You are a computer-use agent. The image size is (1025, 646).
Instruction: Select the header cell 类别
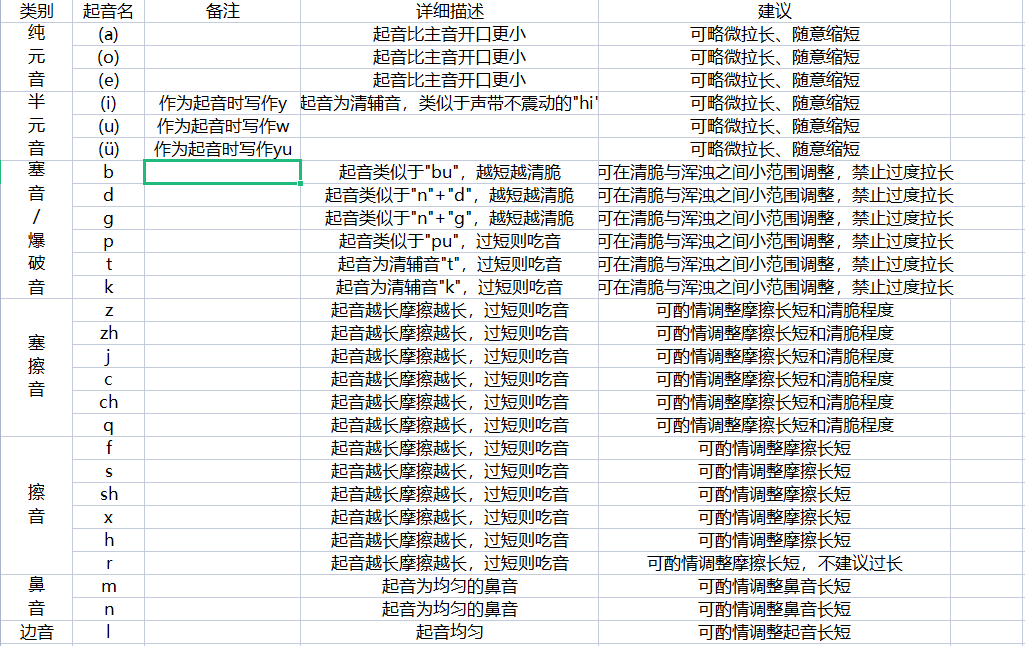36,11
